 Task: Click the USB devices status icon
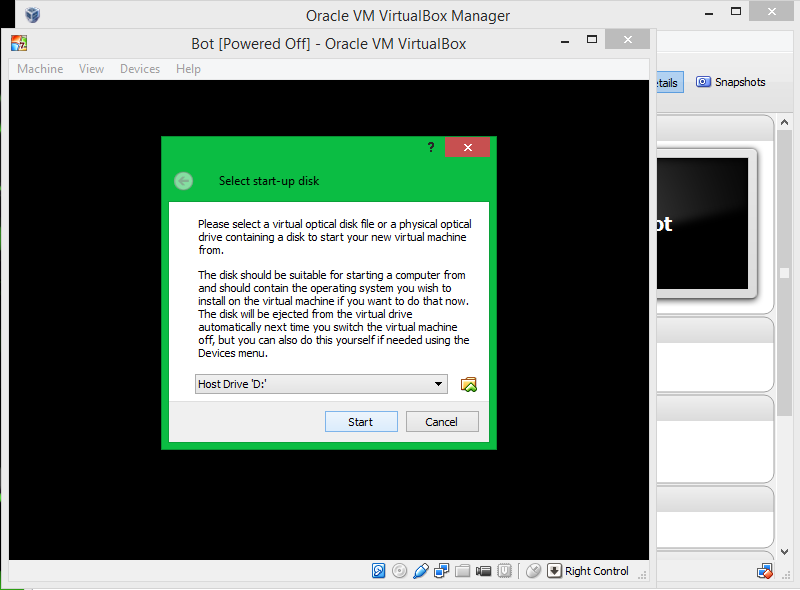pyautogui.click(x=420, y=571)
